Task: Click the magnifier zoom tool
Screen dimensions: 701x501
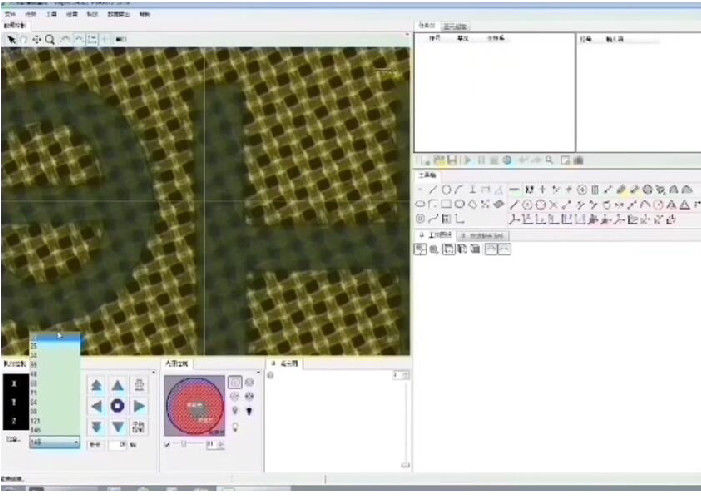Action: (49, 39)
